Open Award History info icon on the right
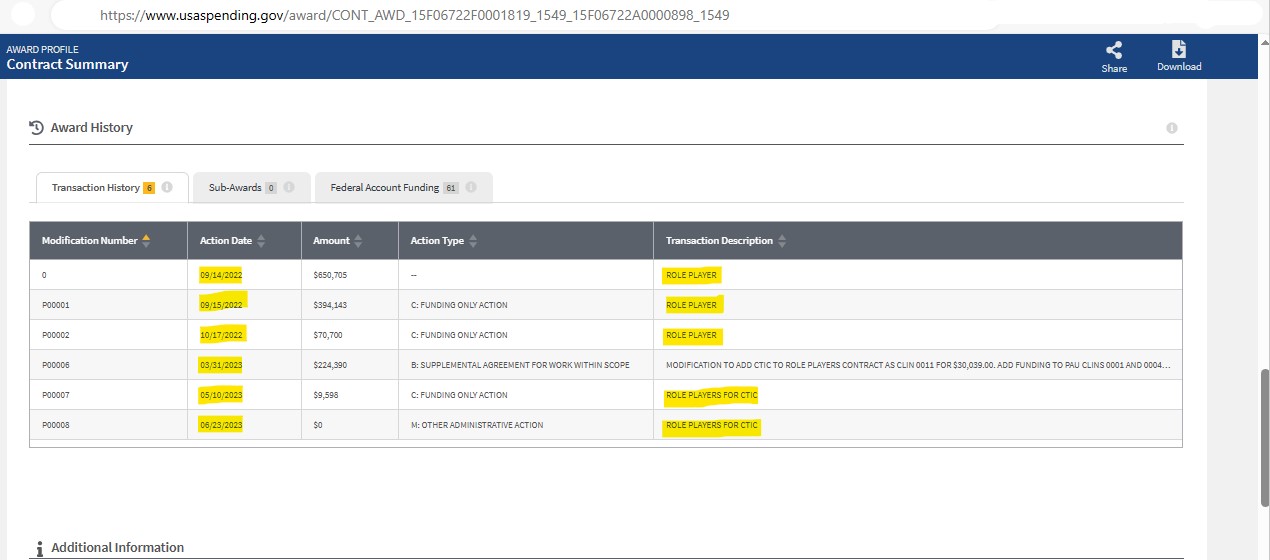Viewport: 1270px width, 560px height. [x=1172, y=128]
